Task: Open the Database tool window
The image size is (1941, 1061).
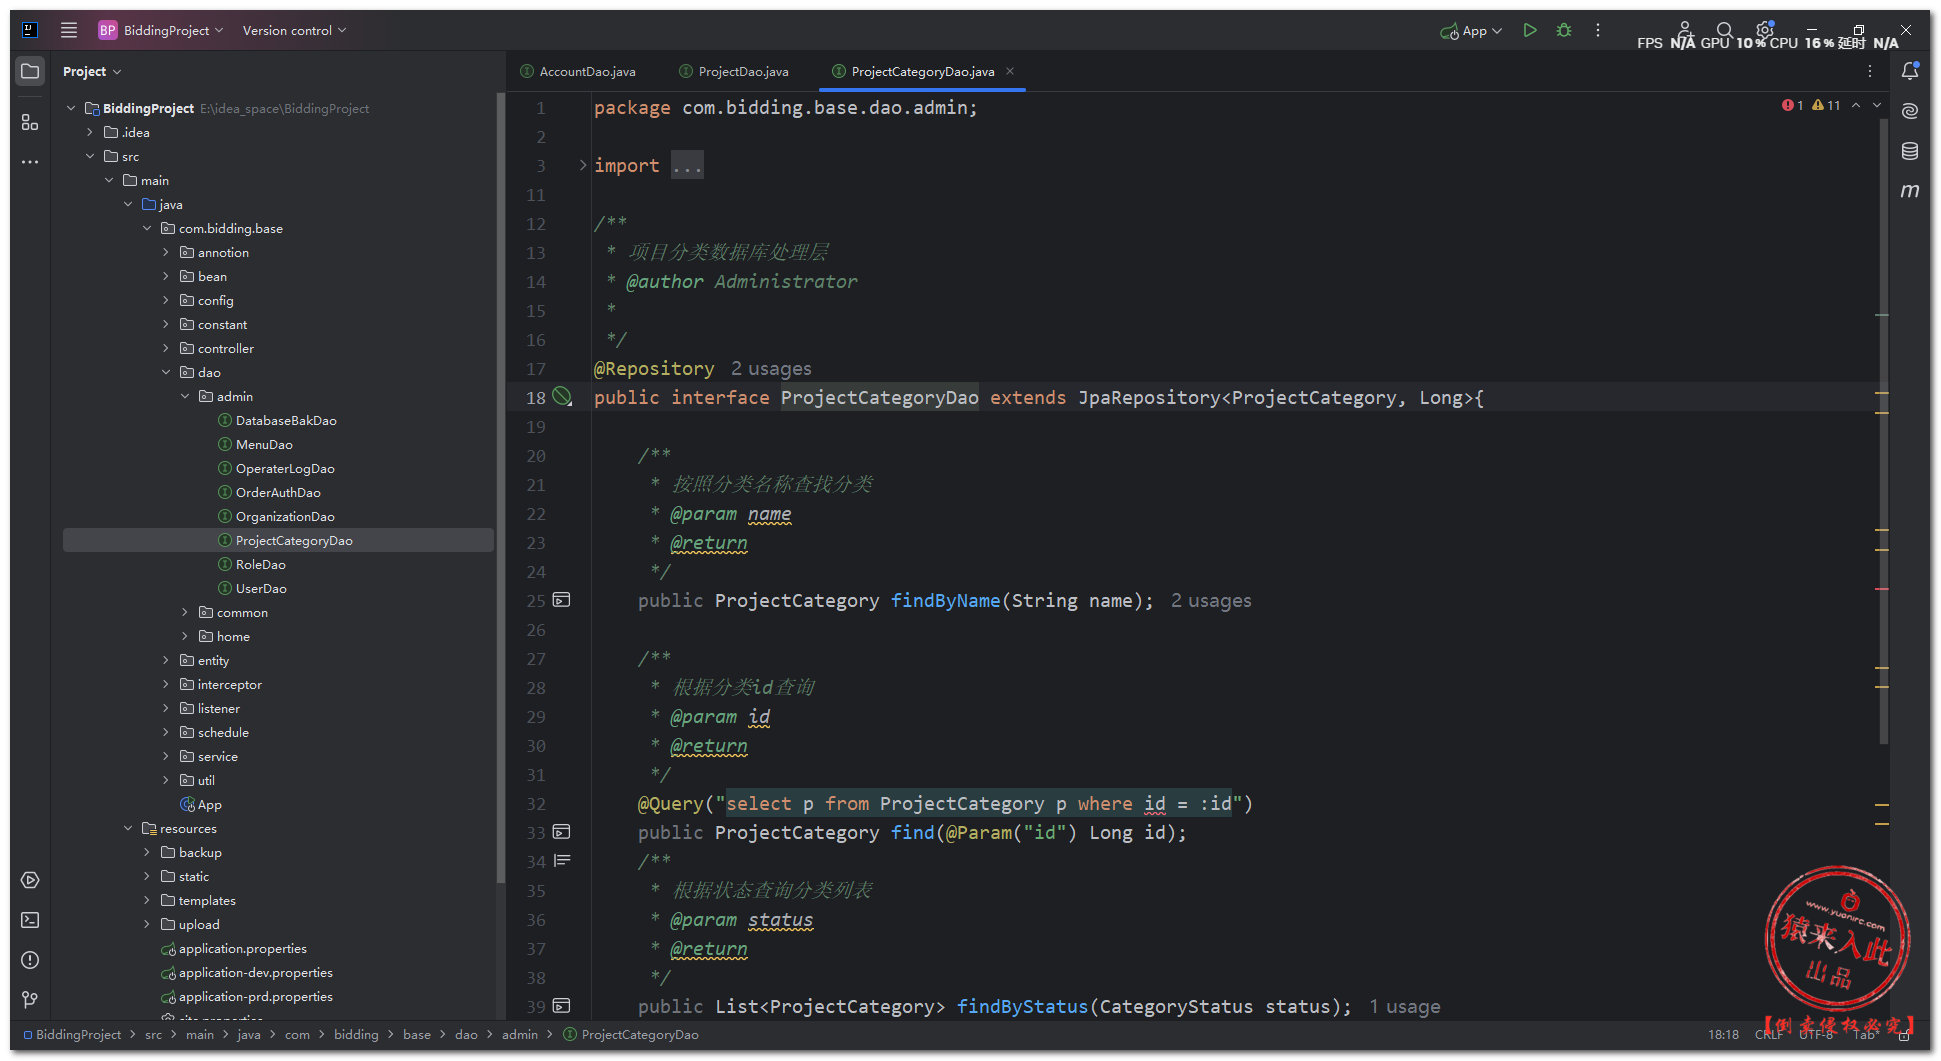Action: [1910, 151]
